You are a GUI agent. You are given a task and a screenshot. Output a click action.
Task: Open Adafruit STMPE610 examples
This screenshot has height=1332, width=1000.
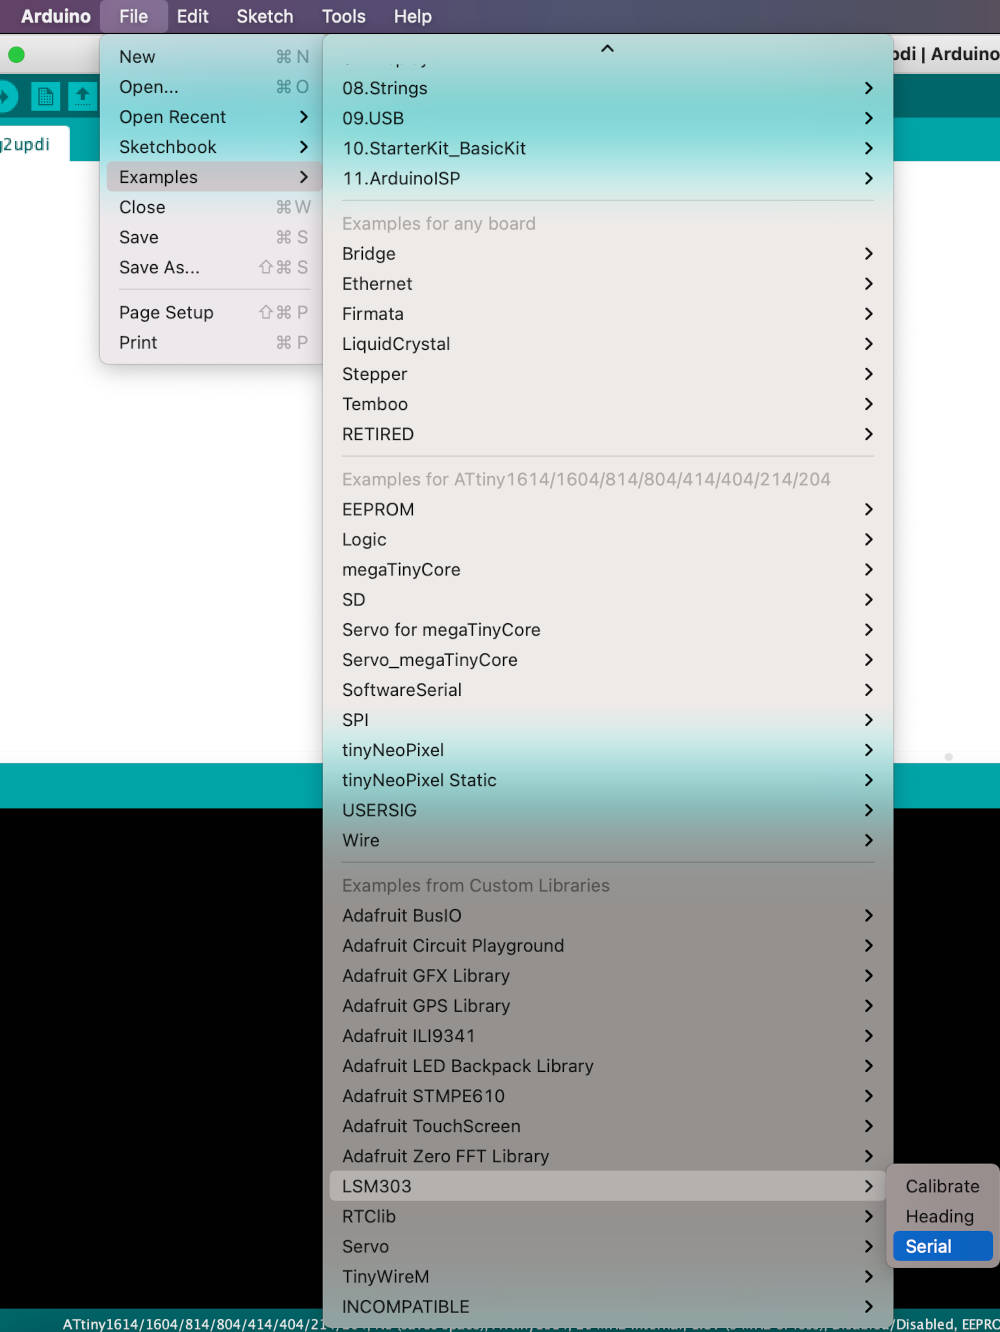click(x=607, y=1095)
